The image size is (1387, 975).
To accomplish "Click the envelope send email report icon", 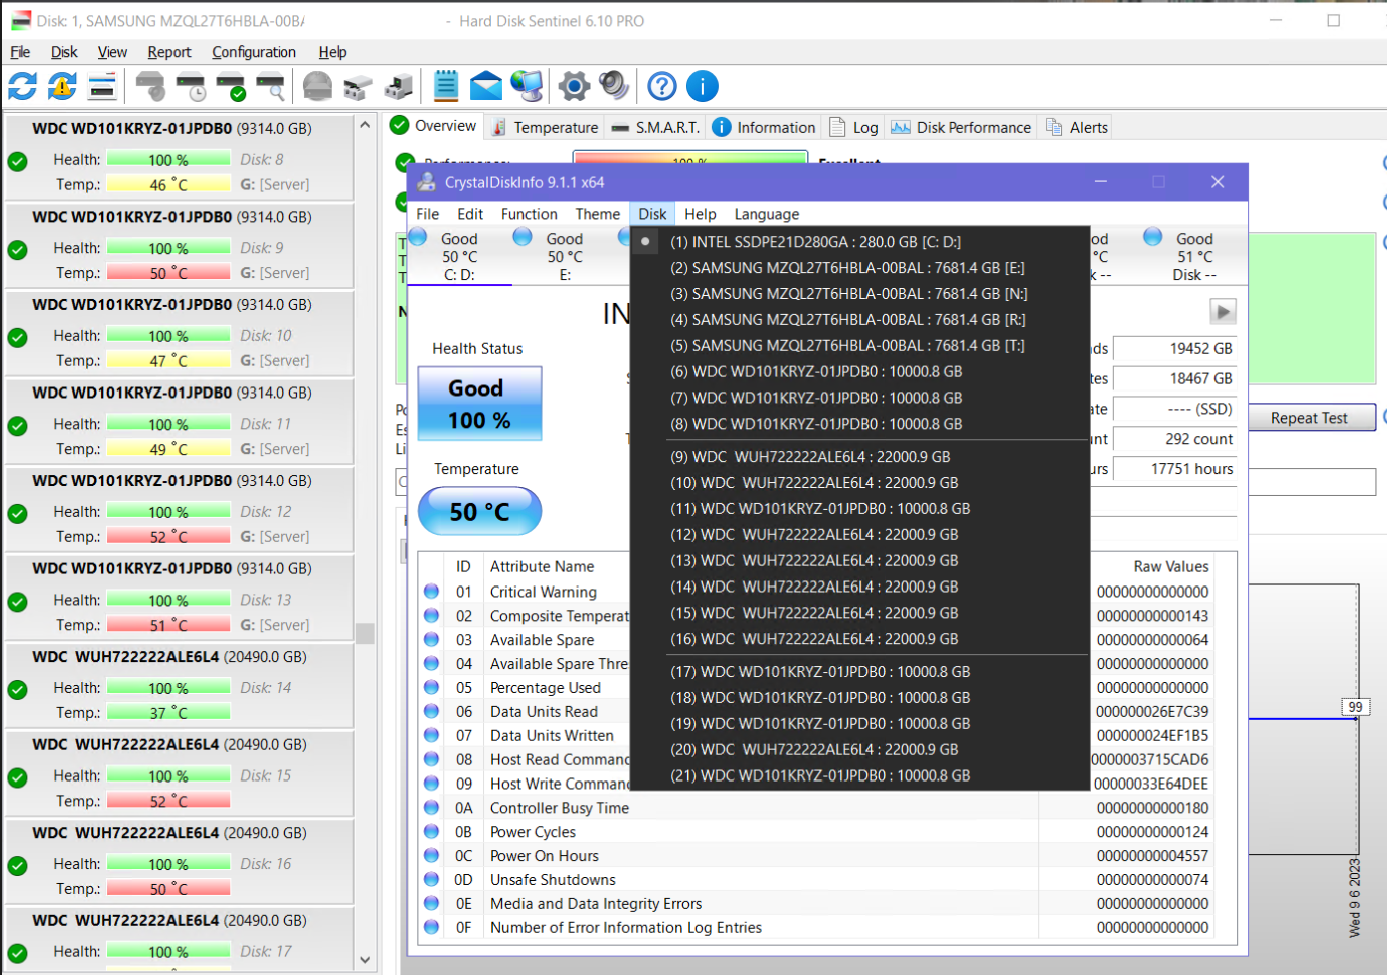I will [486, 87].
